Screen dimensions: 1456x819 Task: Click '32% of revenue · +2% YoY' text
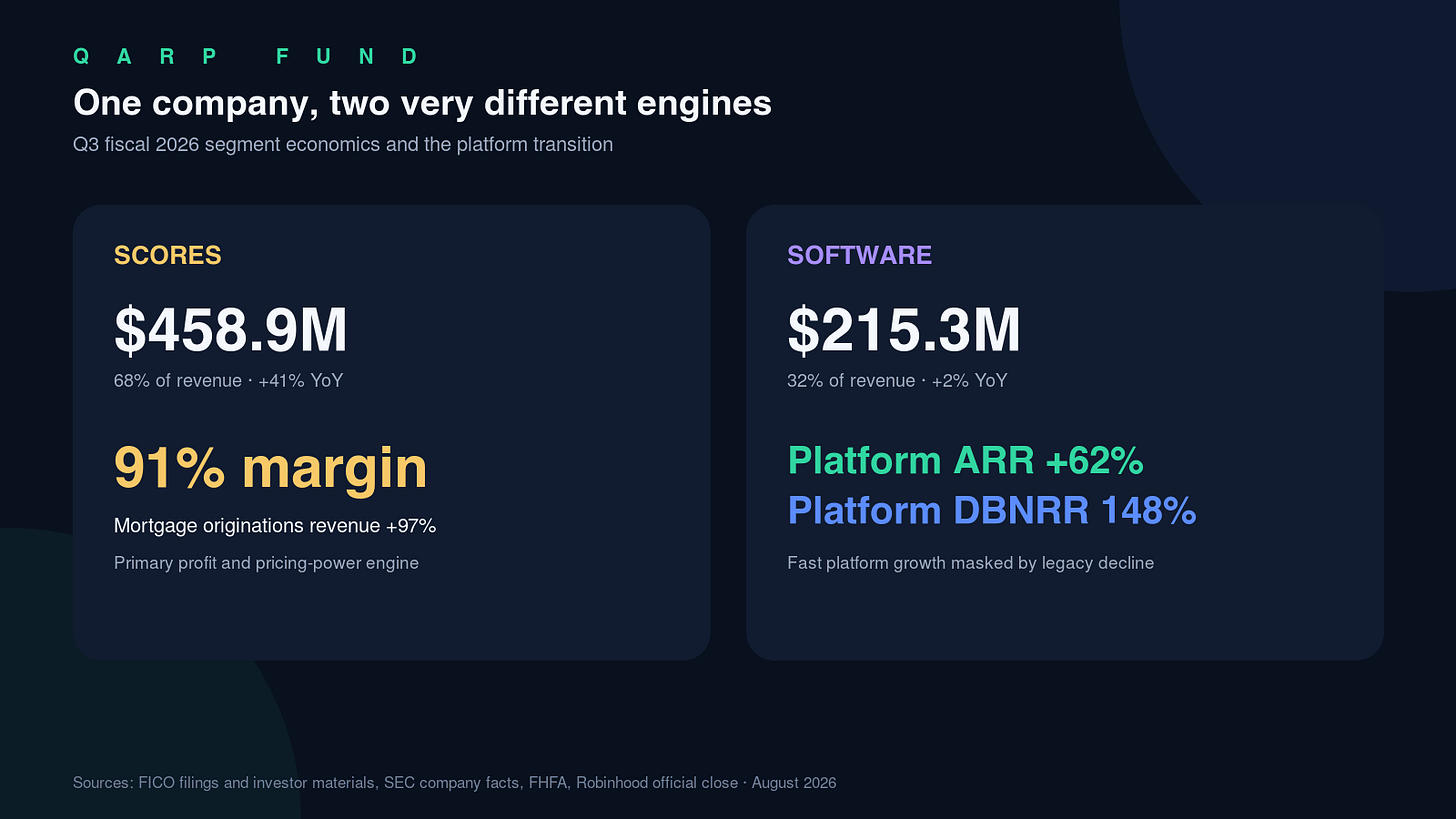click(897, 381)
